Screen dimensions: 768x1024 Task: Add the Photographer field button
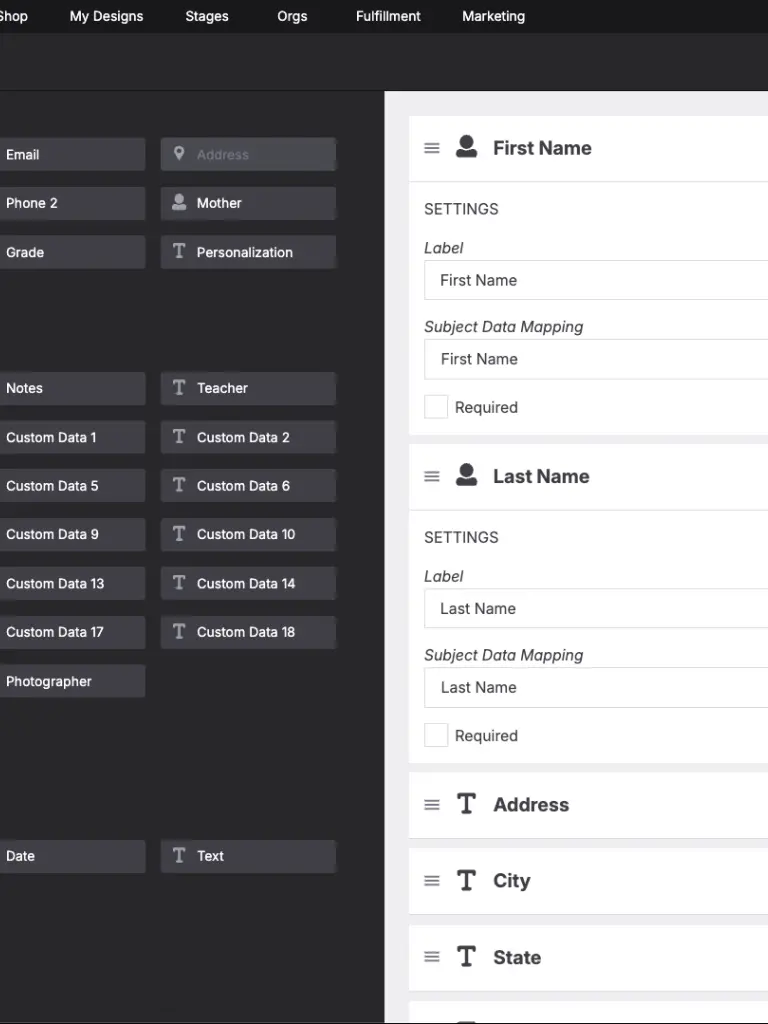pyautogui.click(x=70, y=681)
